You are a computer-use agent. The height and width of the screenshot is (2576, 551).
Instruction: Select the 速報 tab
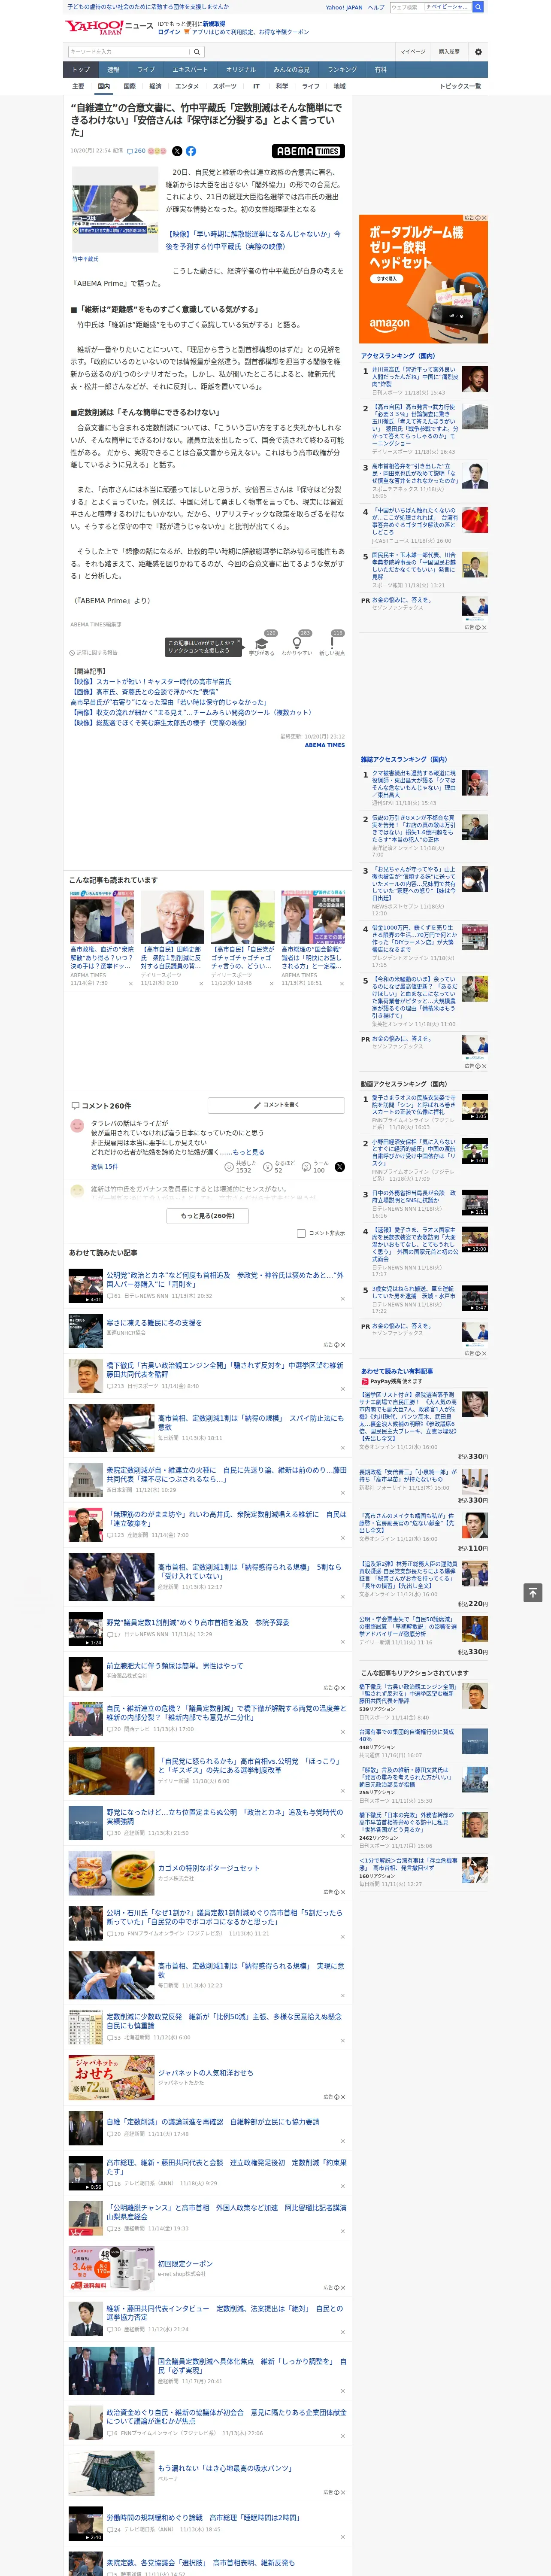point(113,70)
